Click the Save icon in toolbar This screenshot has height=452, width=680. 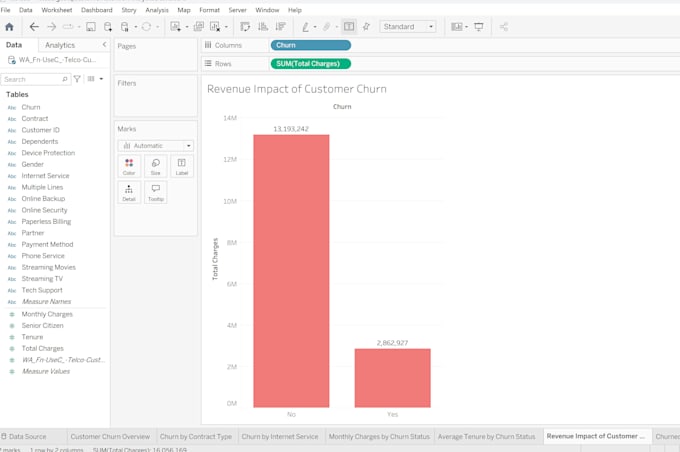tap(91, 27)
